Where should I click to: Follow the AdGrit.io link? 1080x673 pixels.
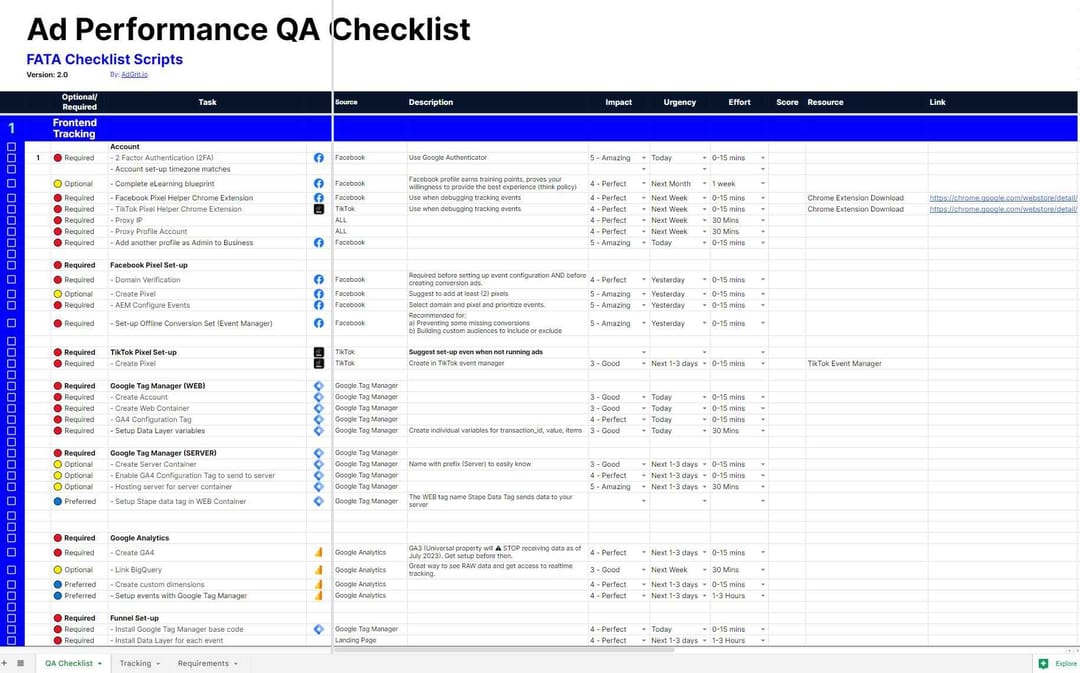coord(134,74)
